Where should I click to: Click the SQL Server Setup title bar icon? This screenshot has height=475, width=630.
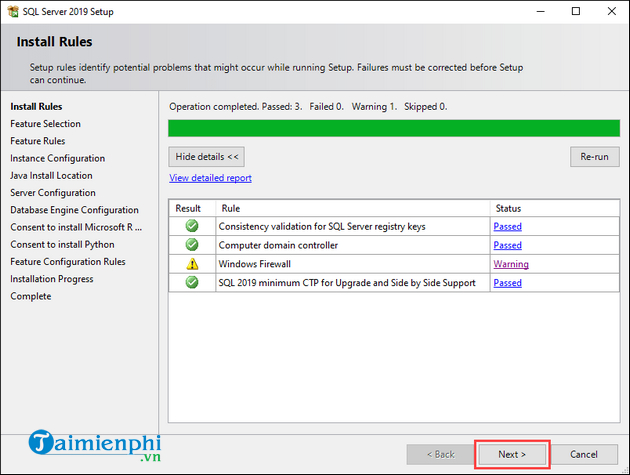(13, 11)
